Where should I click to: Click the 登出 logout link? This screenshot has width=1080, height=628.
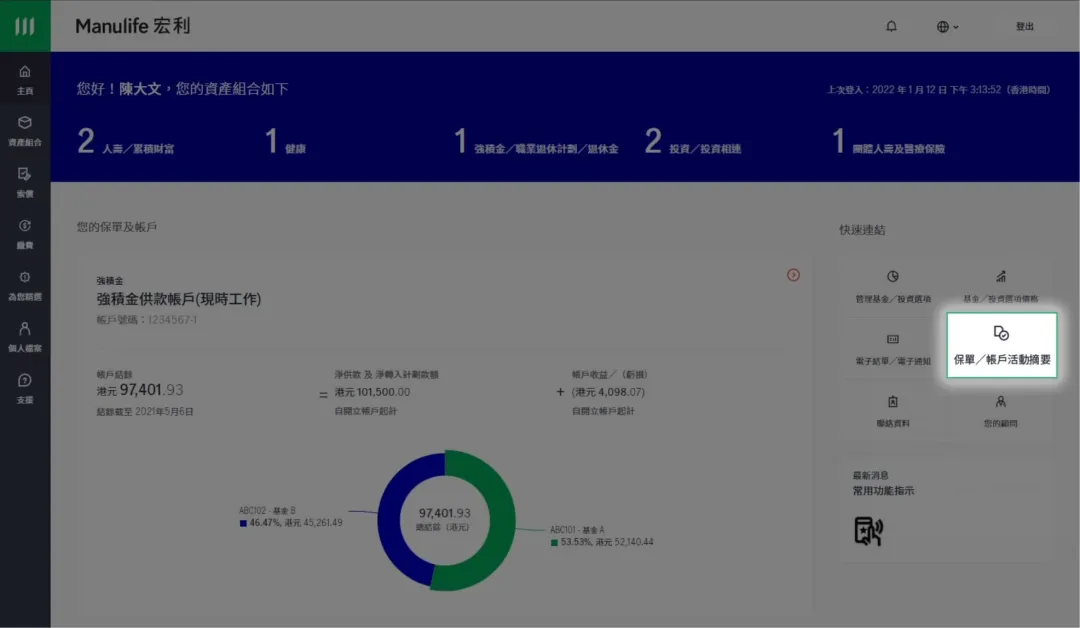1025,27
